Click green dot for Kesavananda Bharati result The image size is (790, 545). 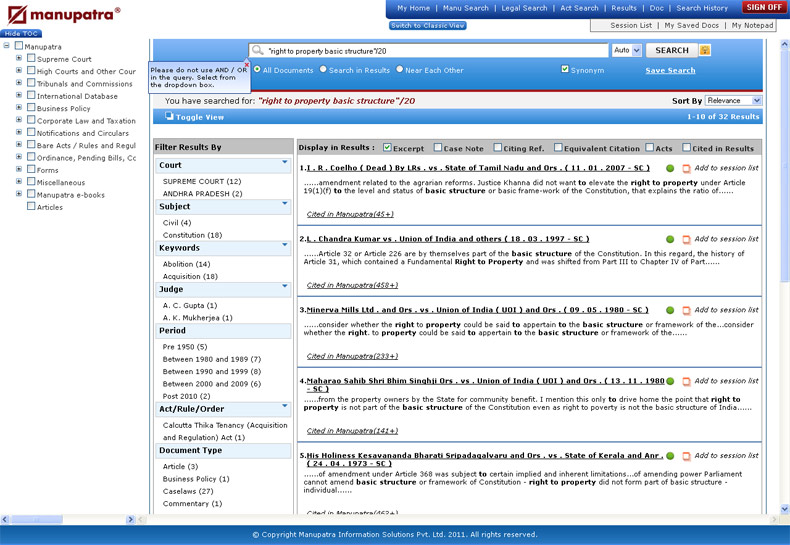pyautogui.click(x=670, y=456)
